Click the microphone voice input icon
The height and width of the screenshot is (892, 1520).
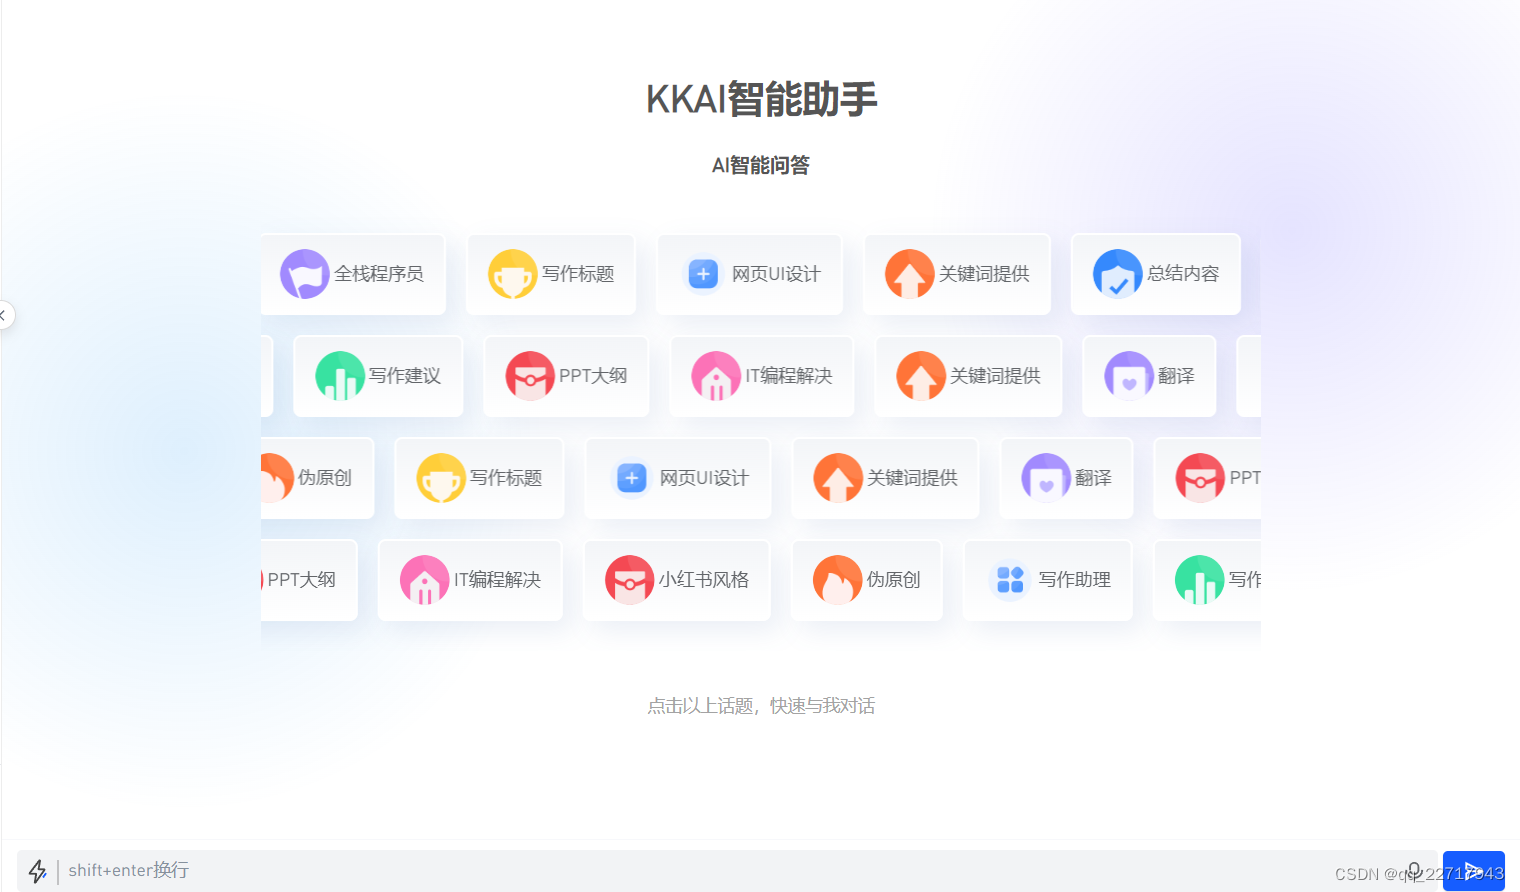(x=1414, y=870)
